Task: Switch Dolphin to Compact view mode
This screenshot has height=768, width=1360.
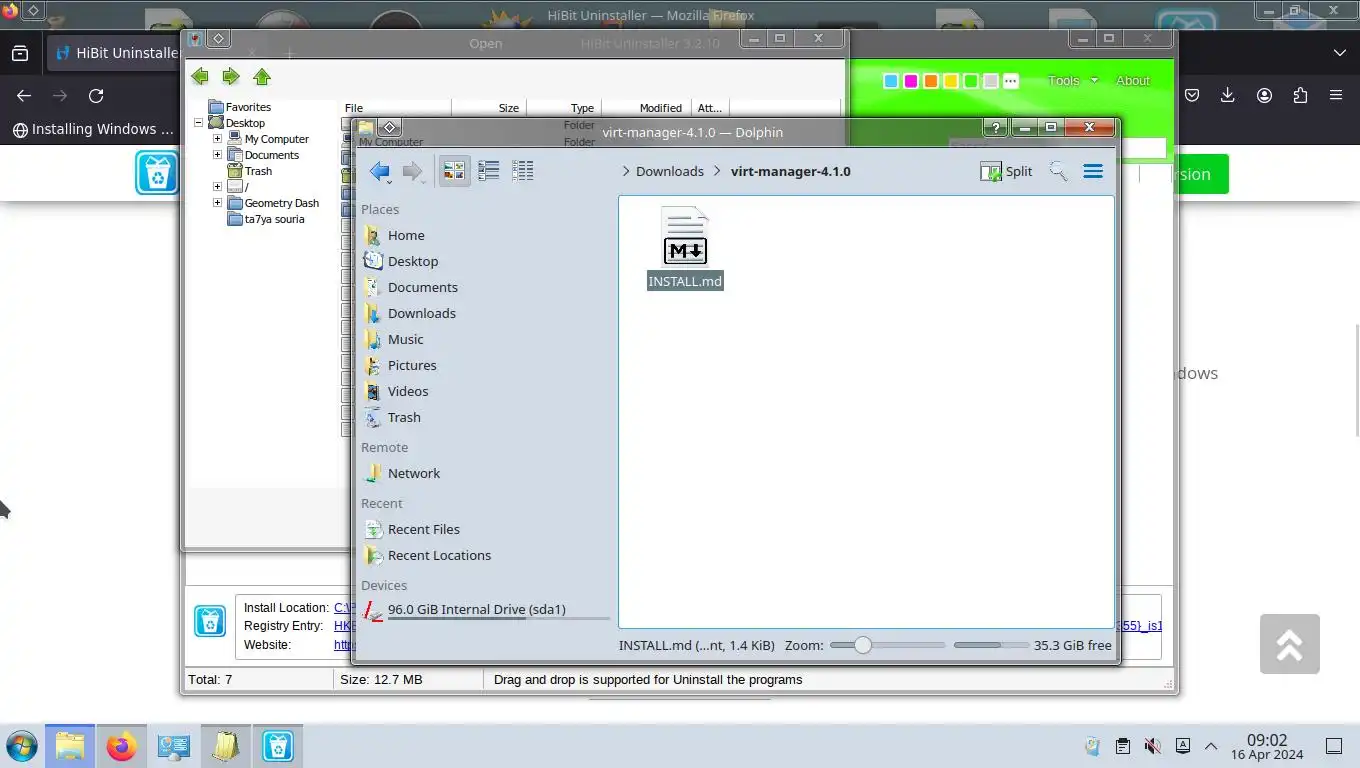Action: tap(489, 171)
